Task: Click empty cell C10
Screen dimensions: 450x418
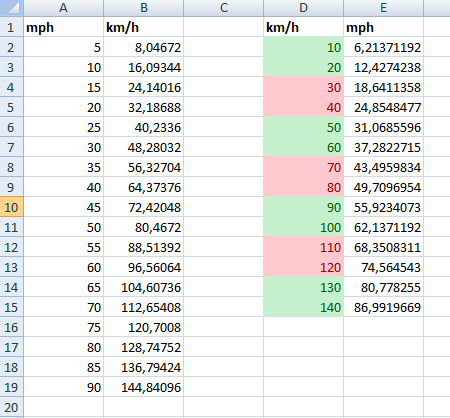Action: point(224,207)
